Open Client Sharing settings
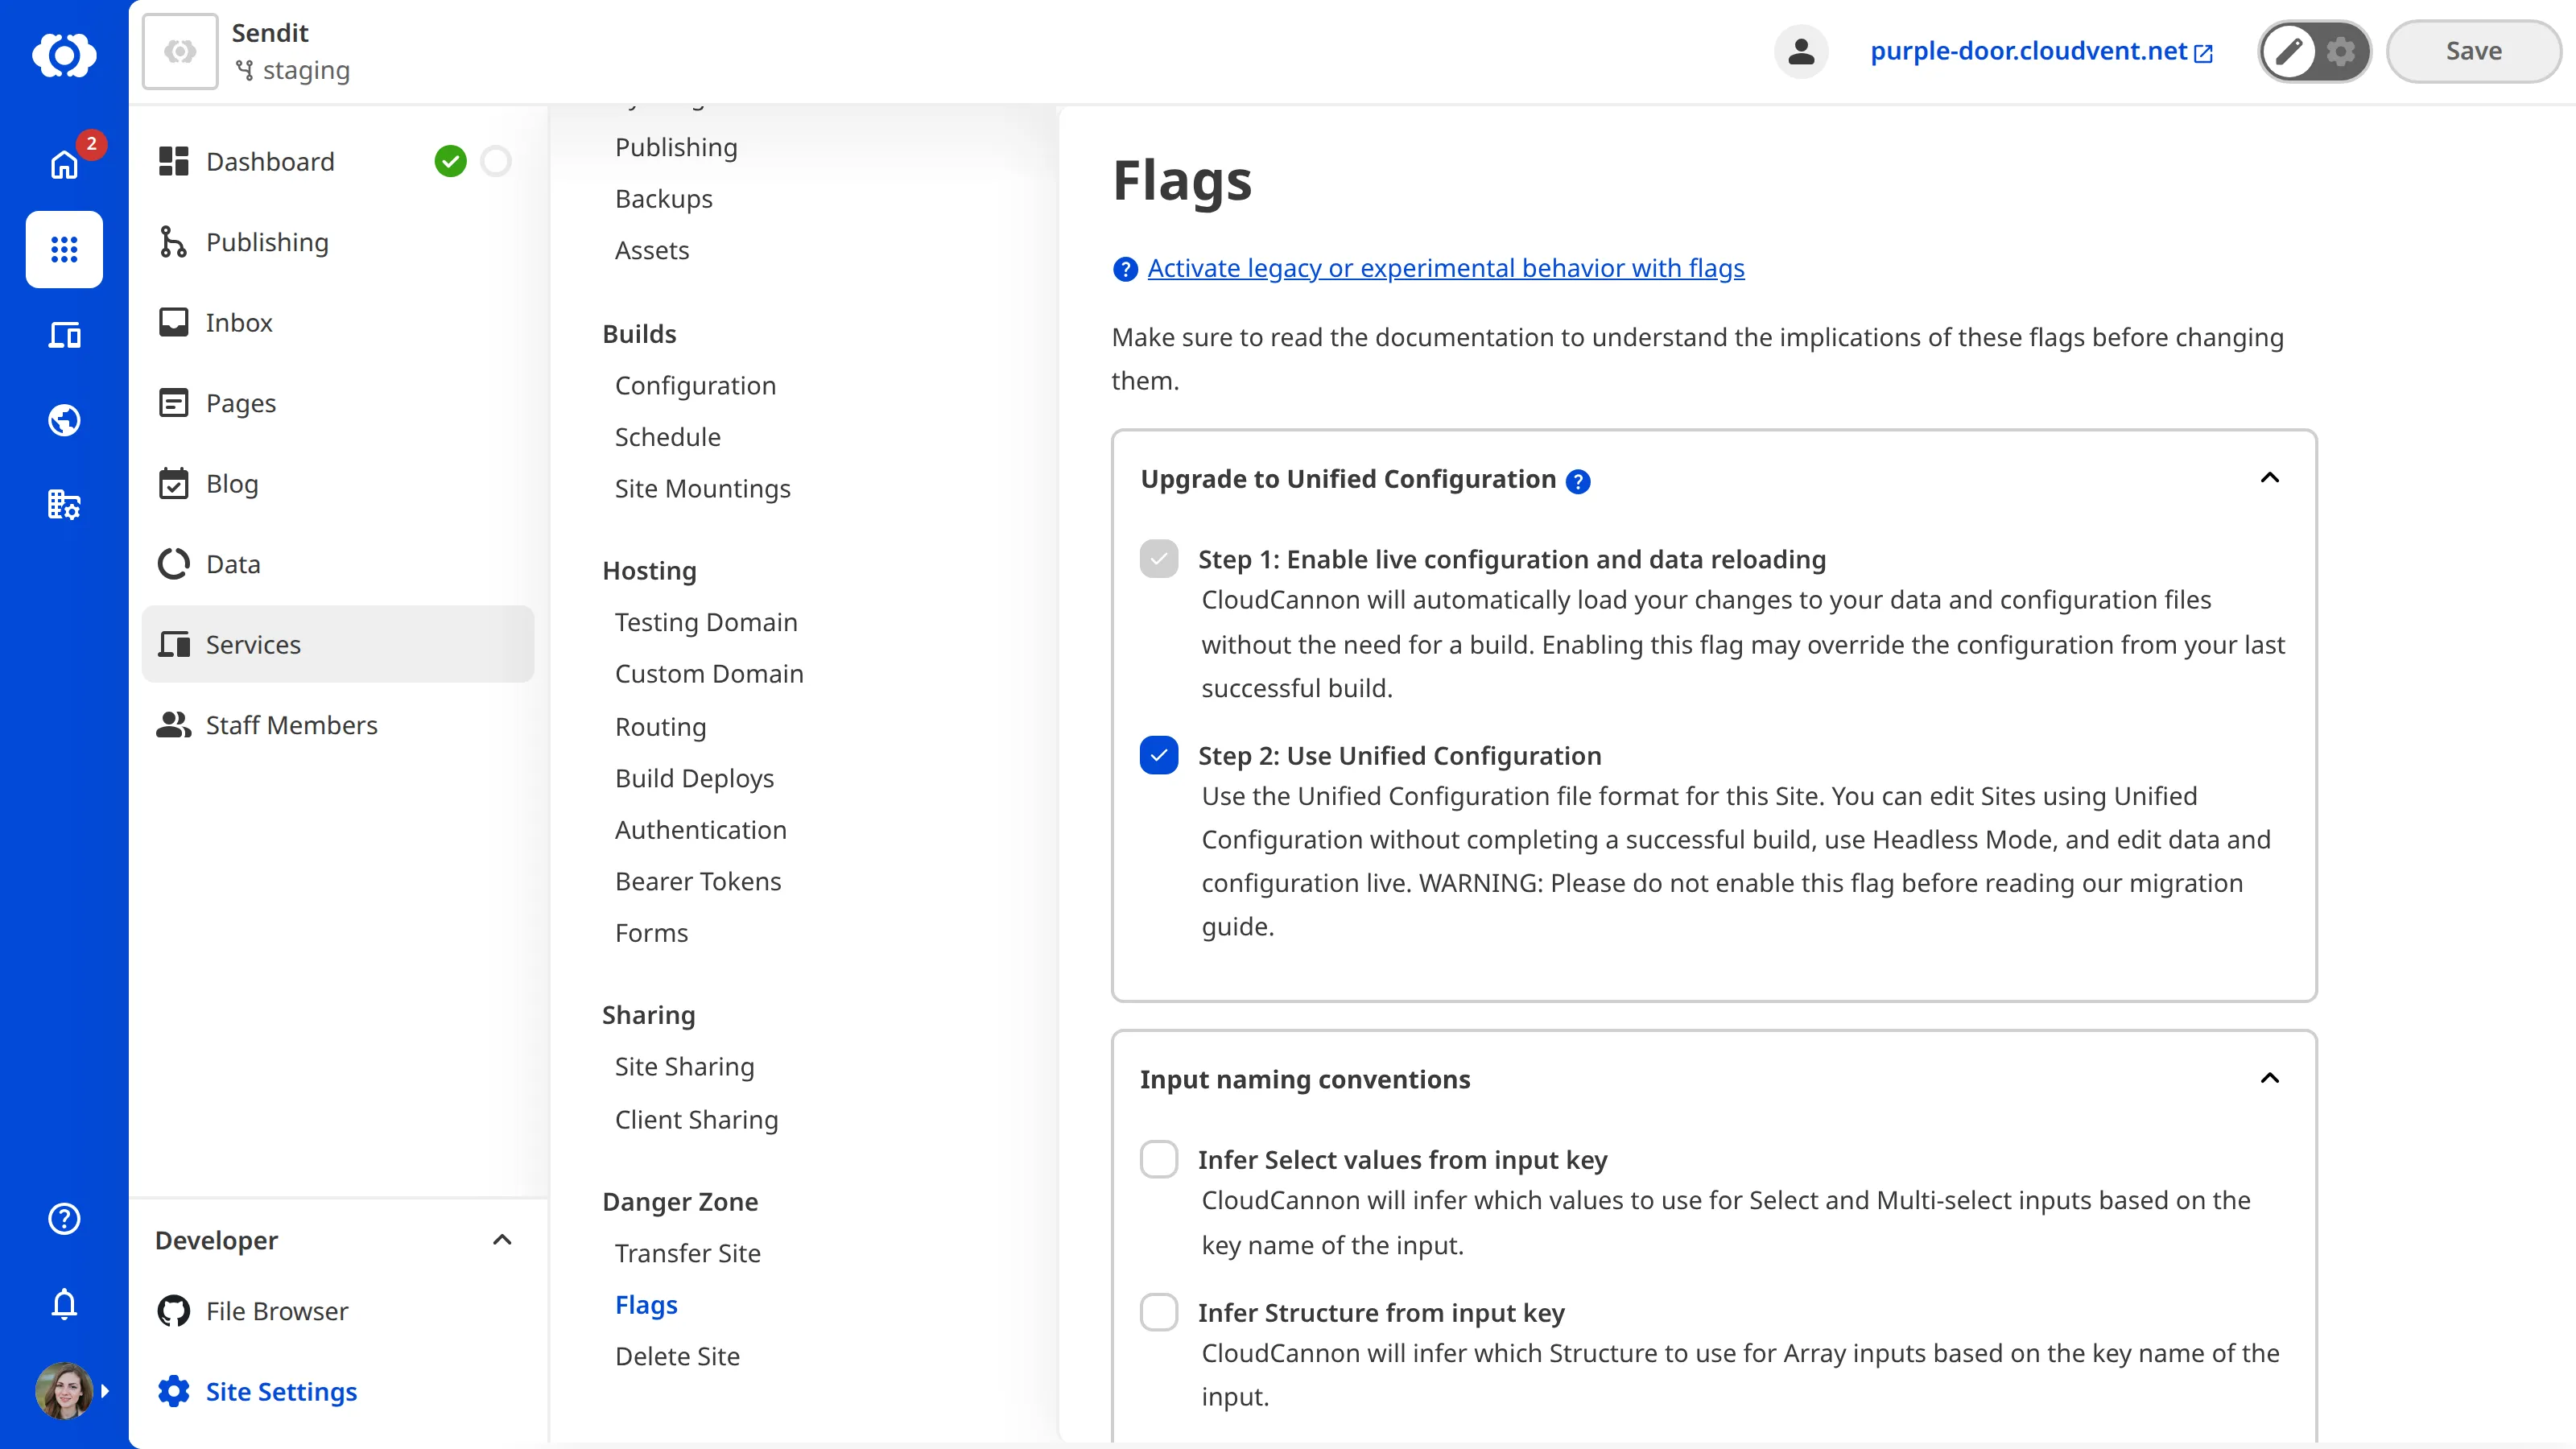Image resolution: width=2576 pixels, height=1449 pixels. coord(696,1119)
